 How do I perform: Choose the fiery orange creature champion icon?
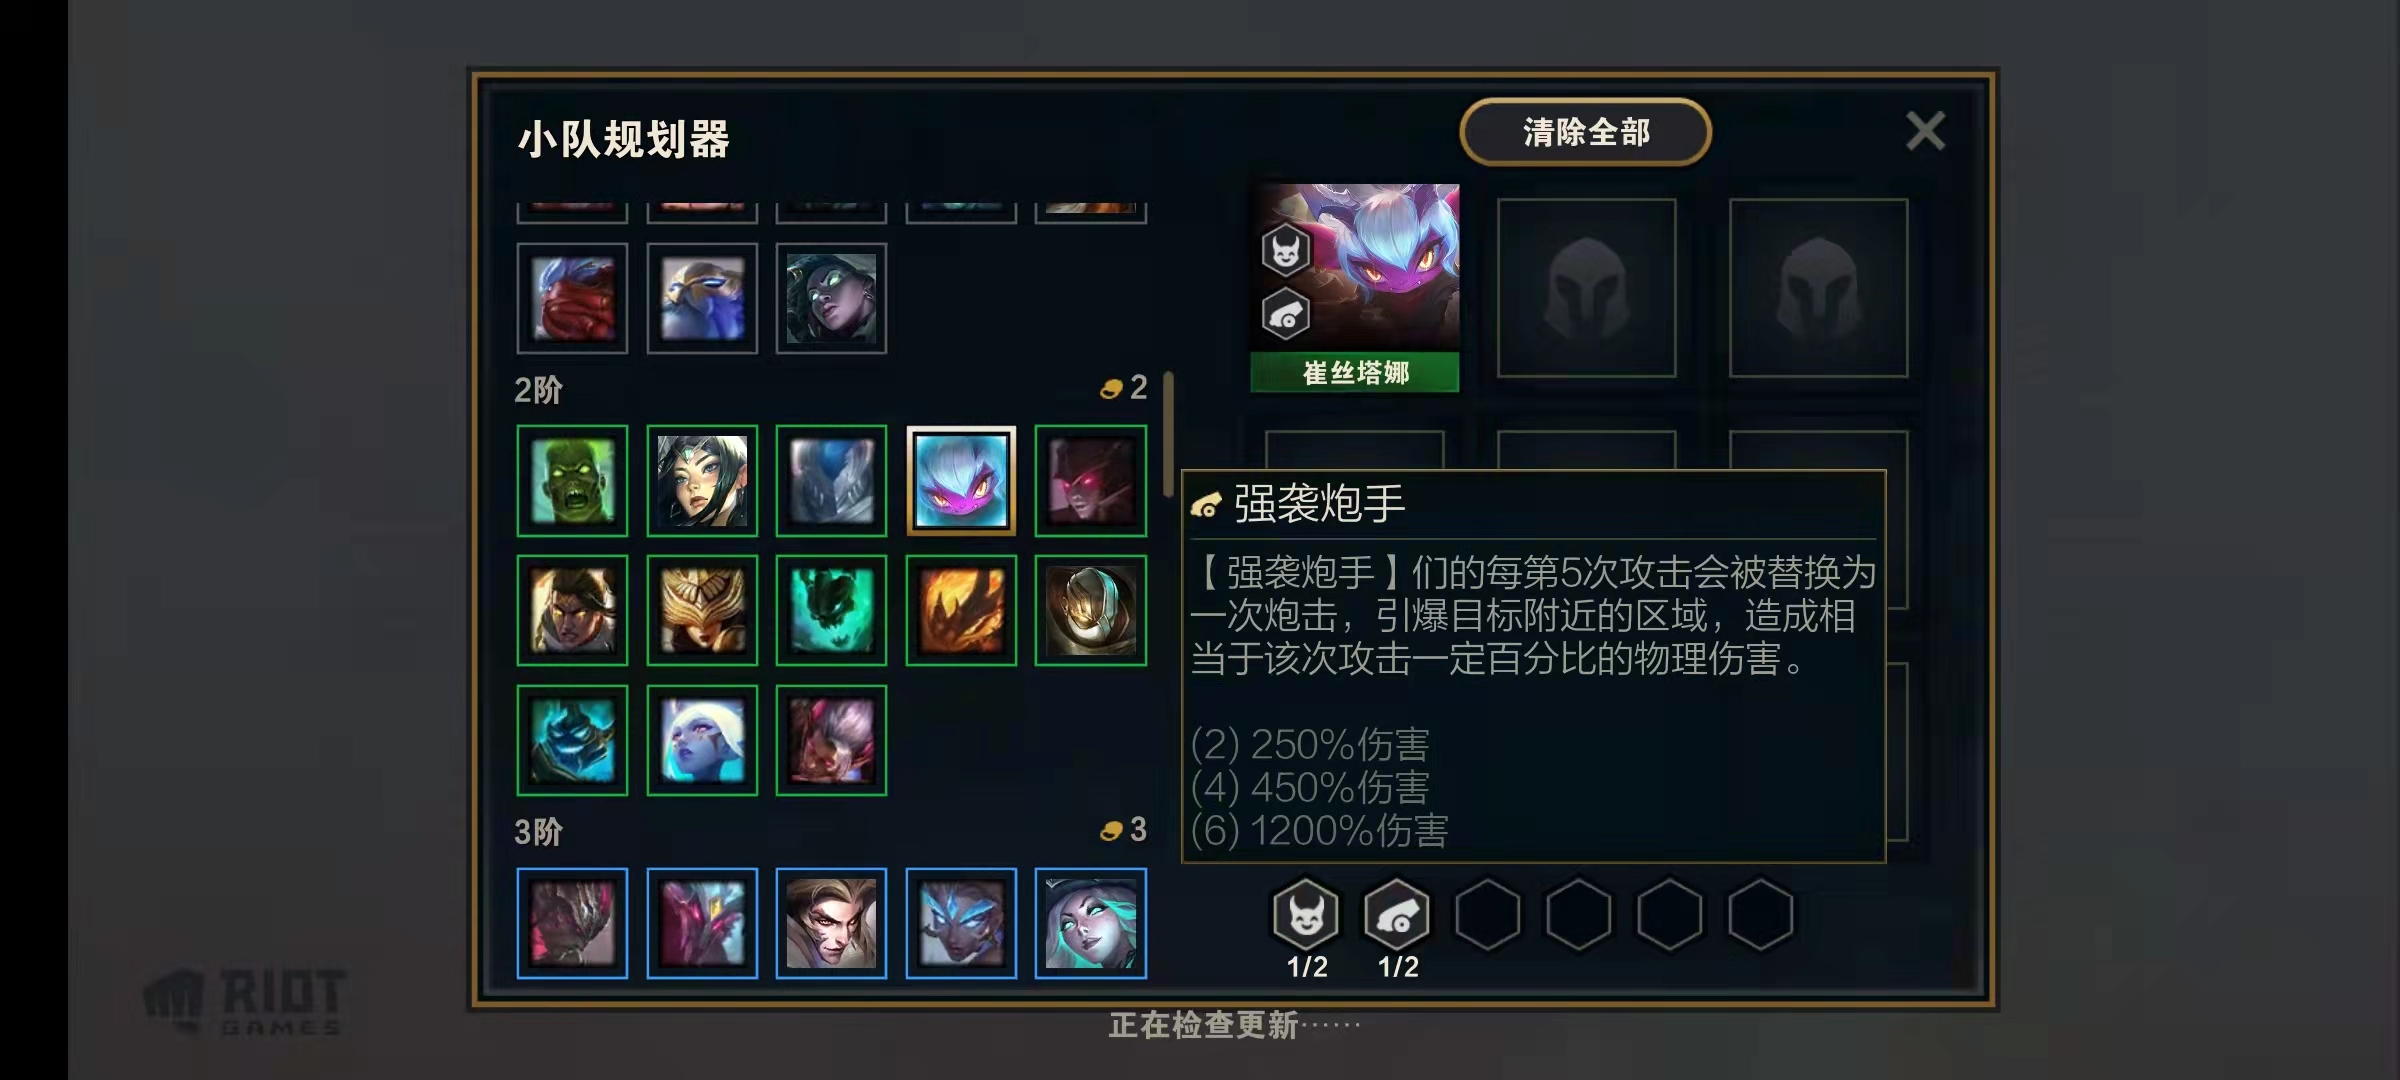961,610
